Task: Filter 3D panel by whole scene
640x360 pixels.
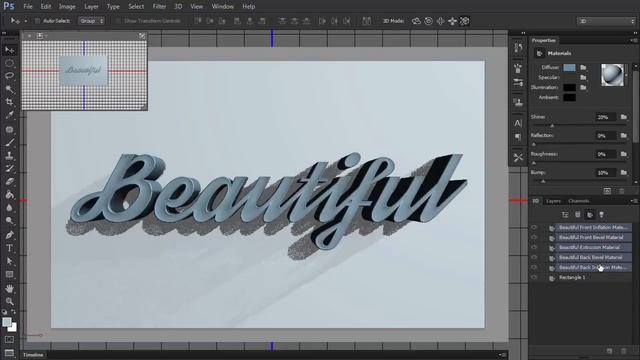Action: [x=565, y=215]
